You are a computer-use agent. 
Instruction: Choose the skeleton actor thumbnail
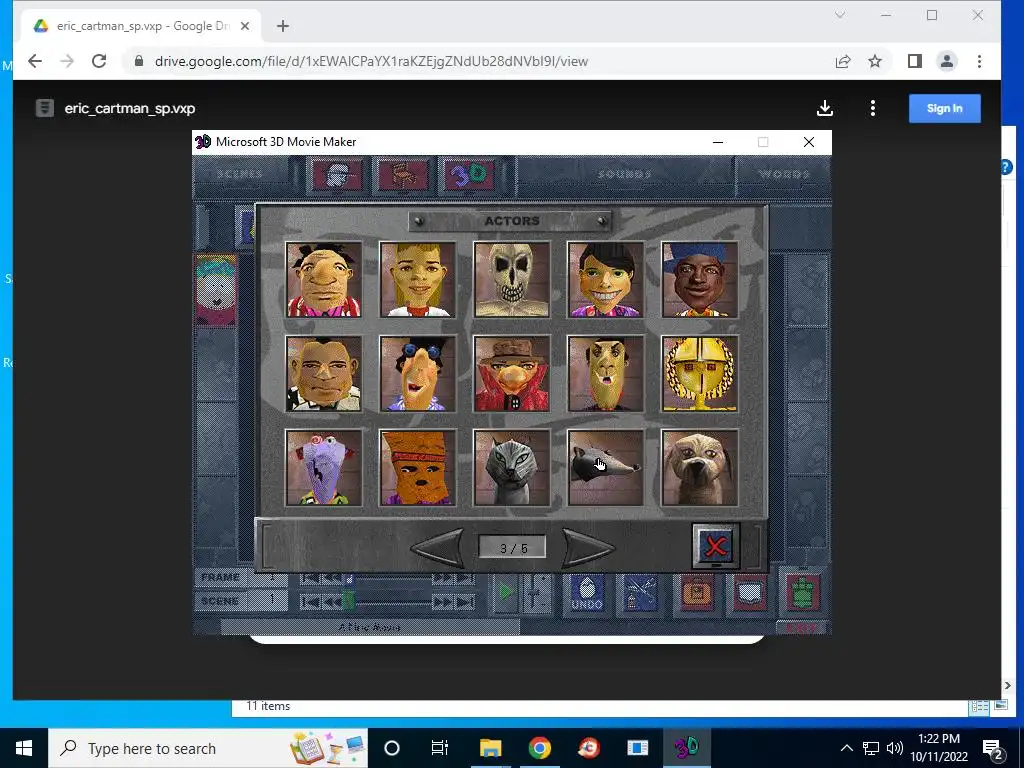pos(511,280)
